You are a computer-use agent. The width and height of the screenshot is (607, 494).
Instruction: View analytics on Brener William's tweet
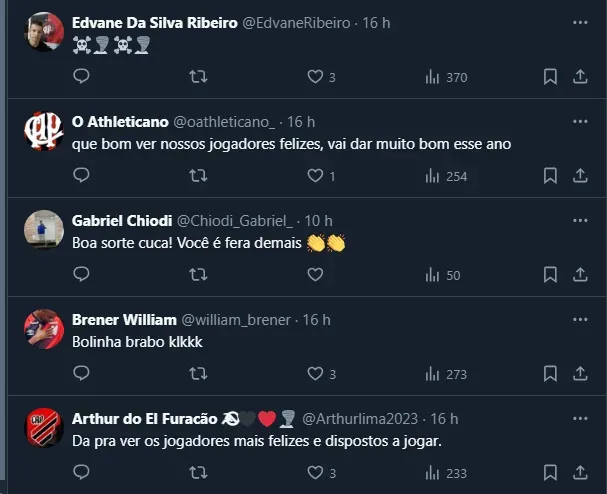(446, 374)
